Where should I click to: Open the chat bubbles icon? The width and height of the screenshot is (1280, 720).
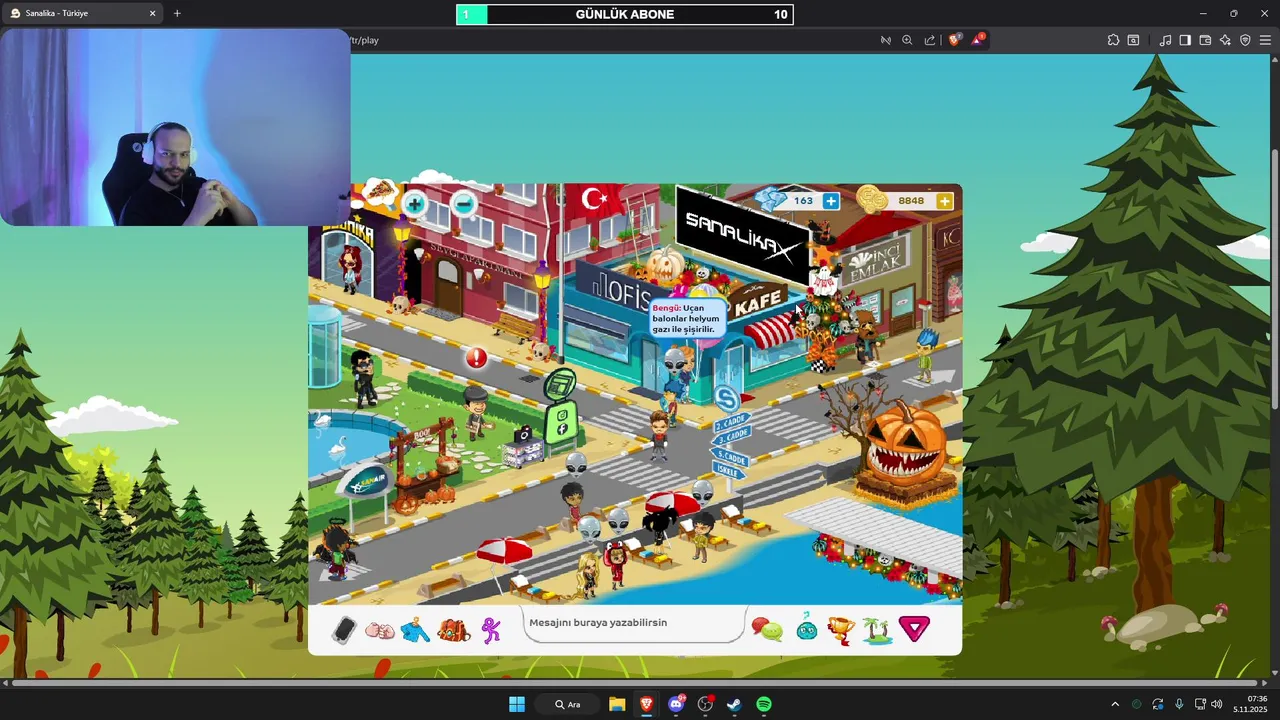[x=767, y=630]
